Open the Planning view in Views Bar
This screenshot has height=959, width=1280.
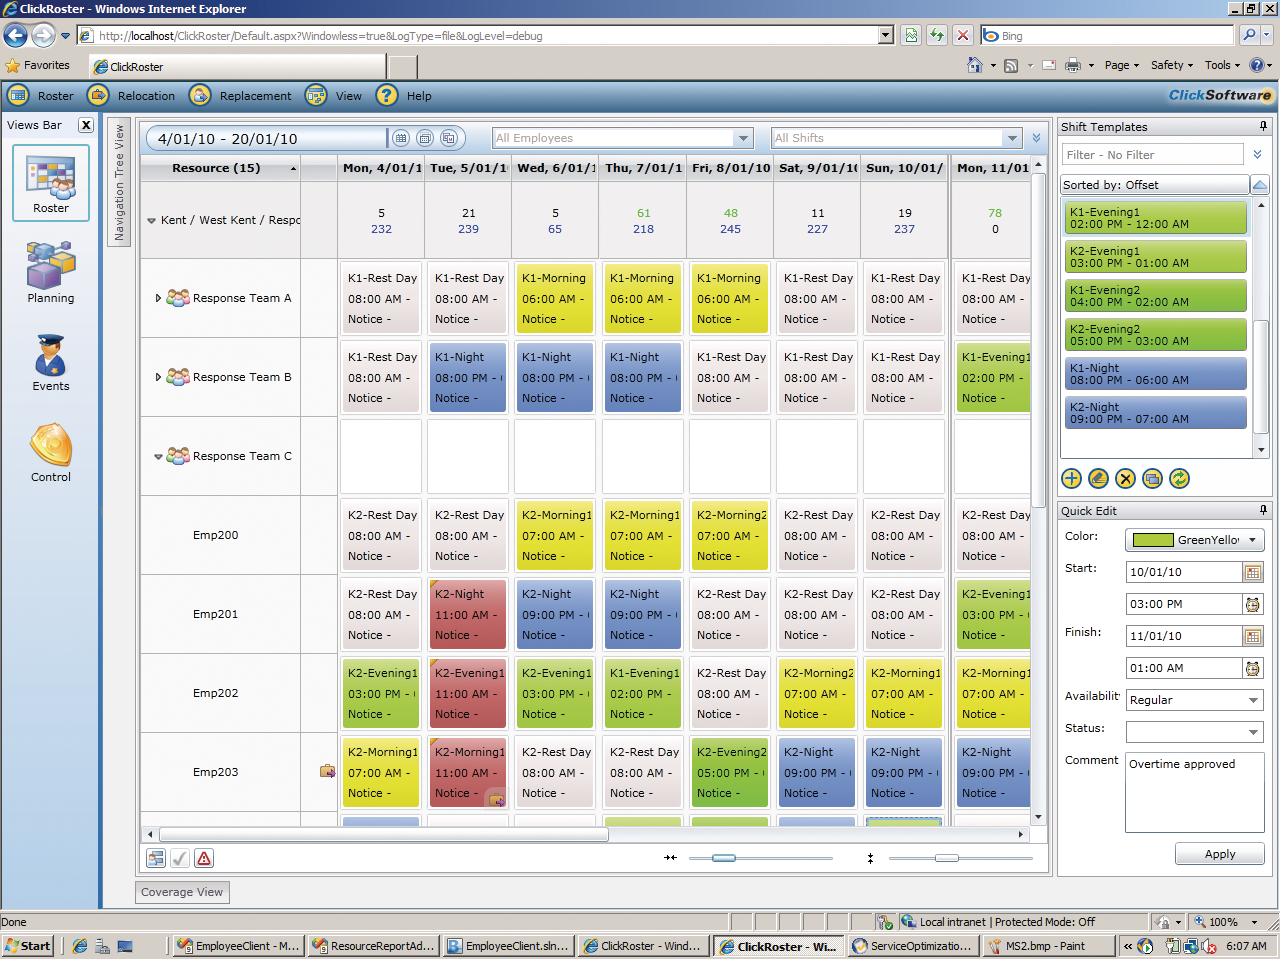(51, 272)
